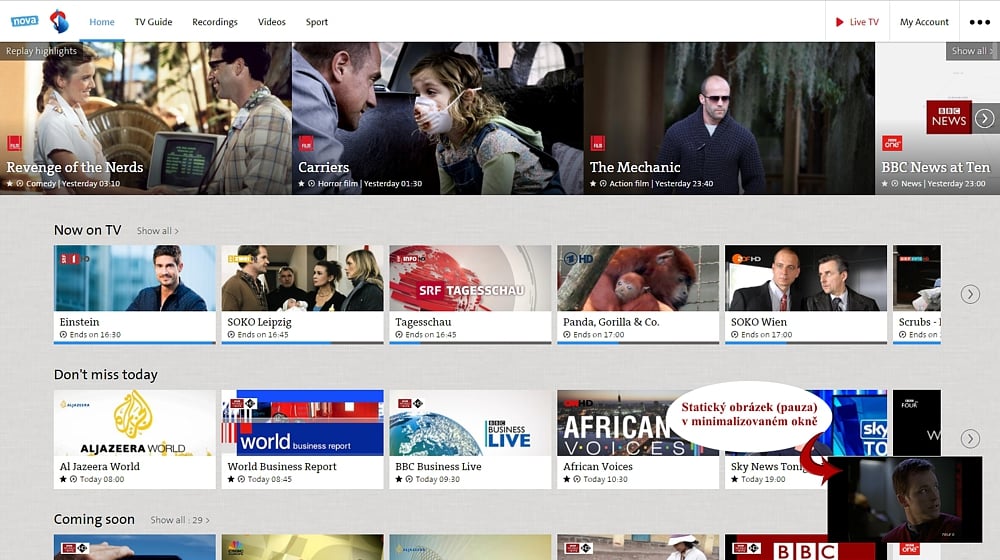Click the replay clock icon for Tagesschau
1000x560 pixels.
(x=399, y=334)
